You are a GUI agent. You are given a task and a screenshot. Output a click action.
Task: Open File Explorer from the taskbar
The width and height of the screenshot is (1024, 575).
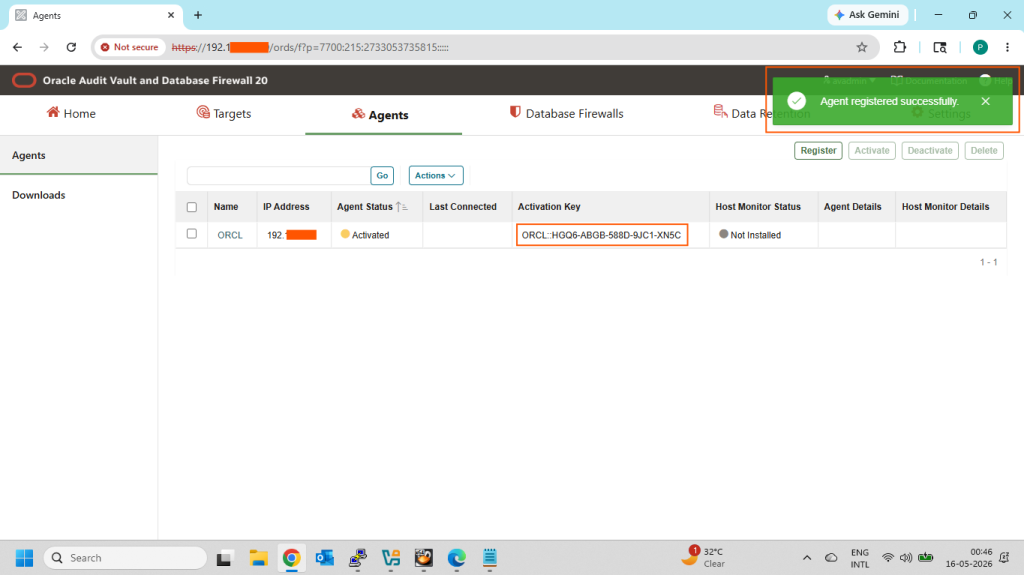259,558
